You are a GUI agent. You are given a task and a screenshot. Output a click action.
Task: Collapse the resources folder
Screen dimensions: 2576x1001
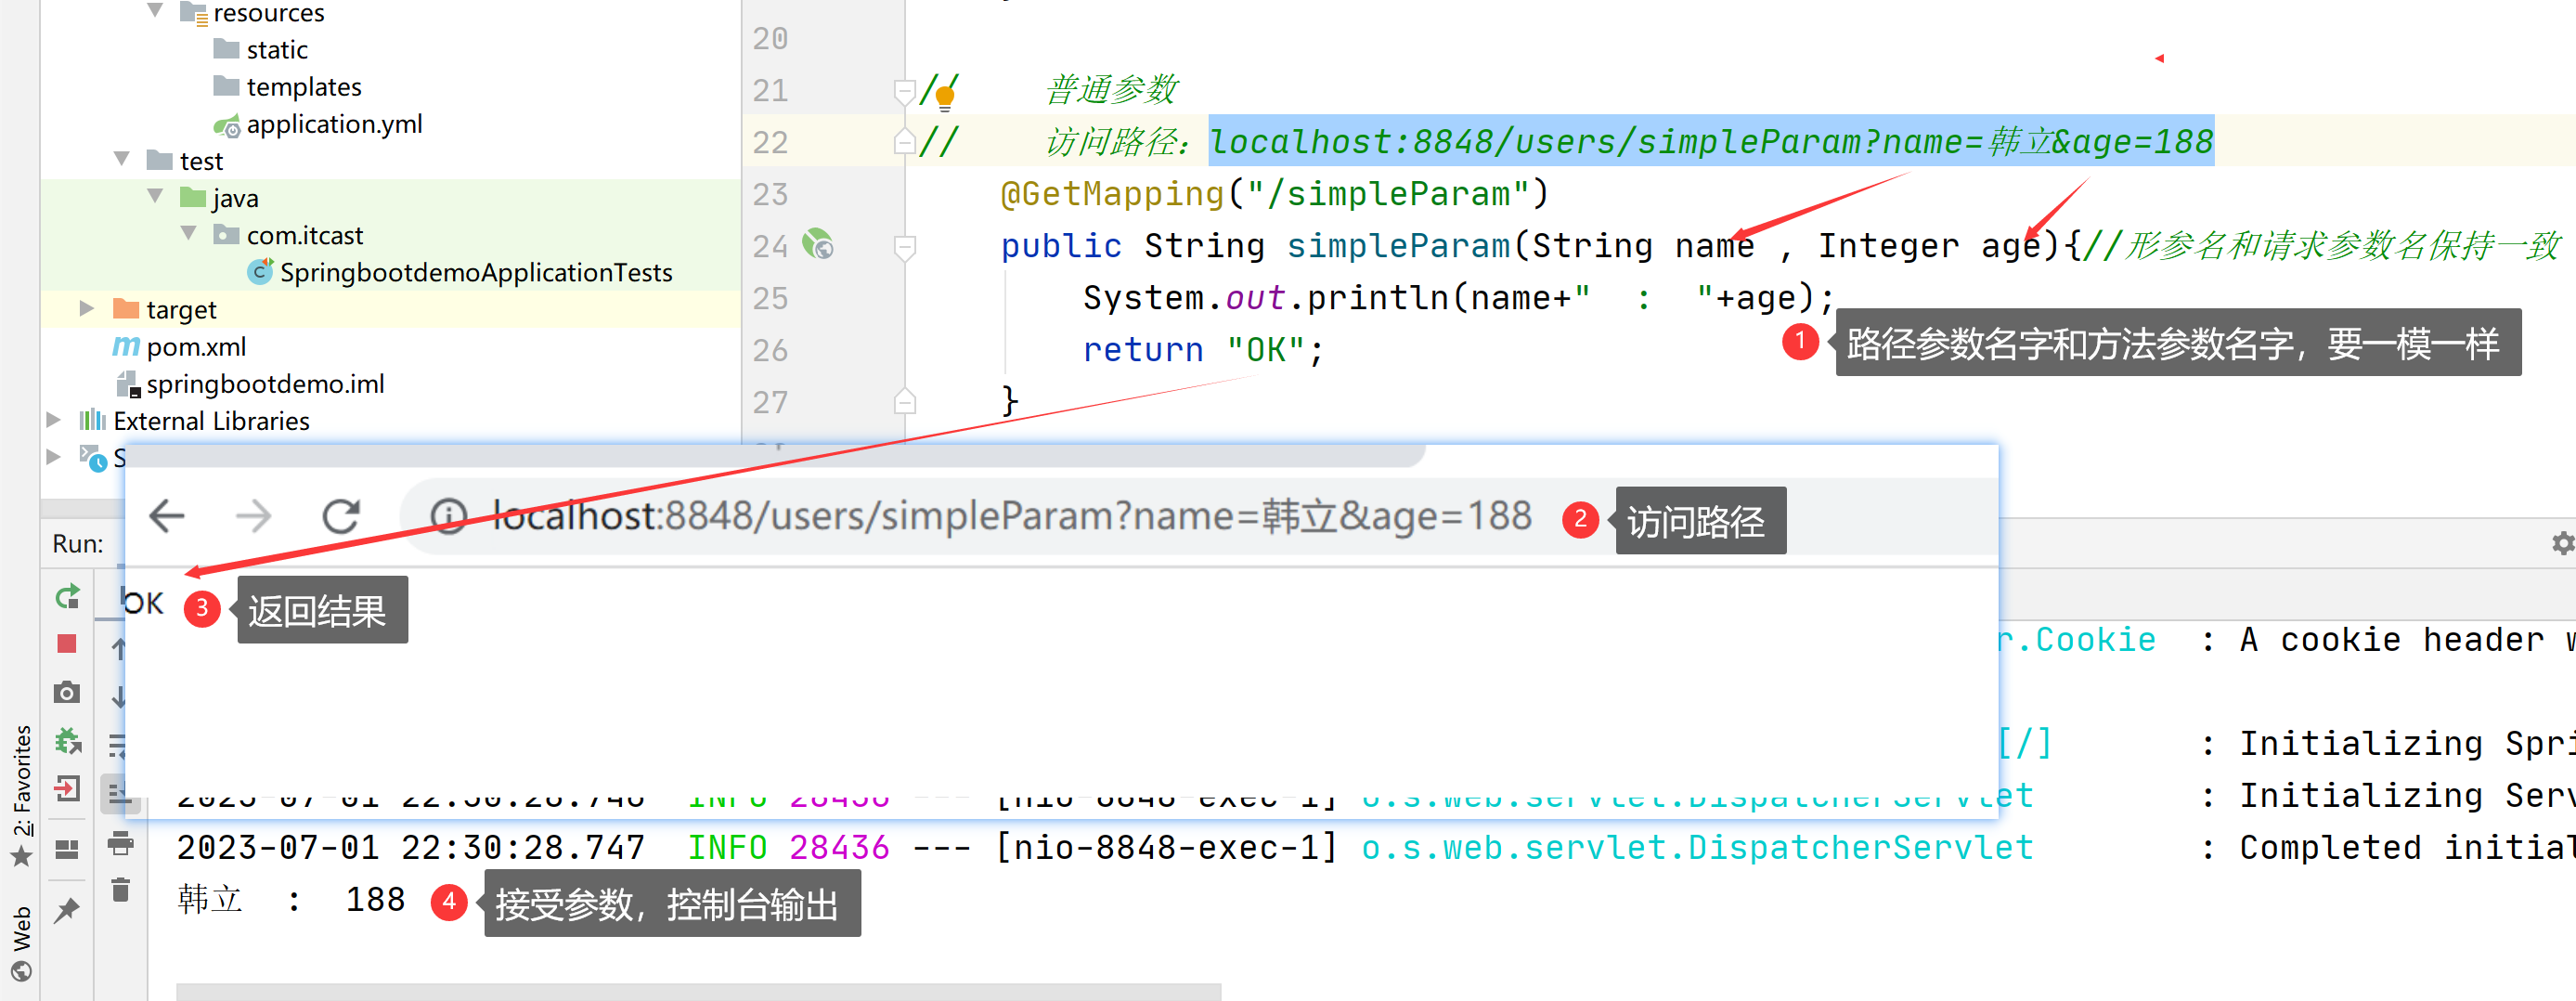(x=155, y=10)
